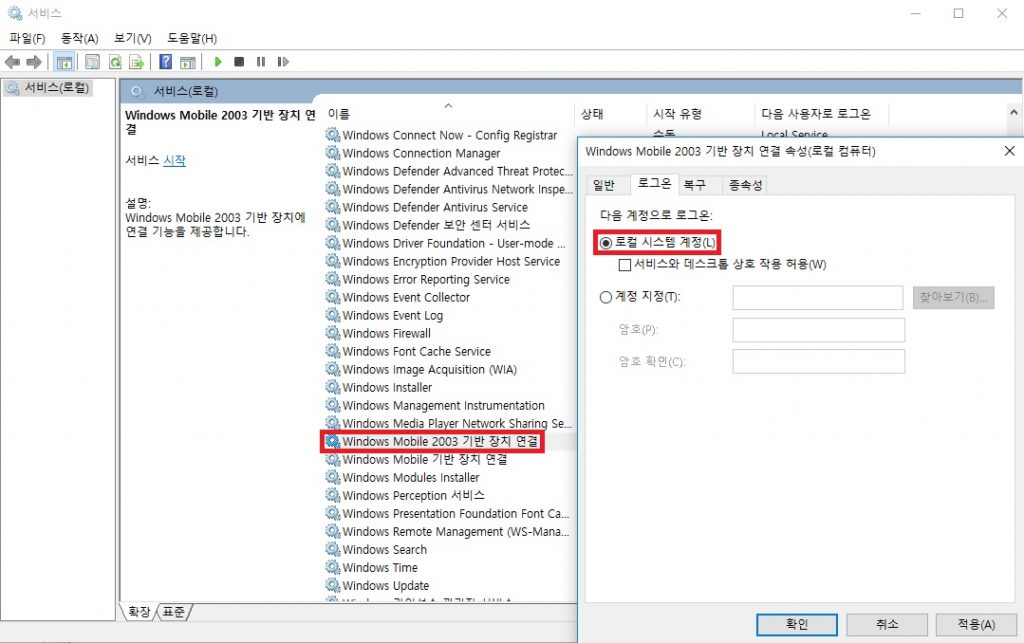Confirm the dialog with the 확인 button
The image size is (1024, 643).
point(797,624)
